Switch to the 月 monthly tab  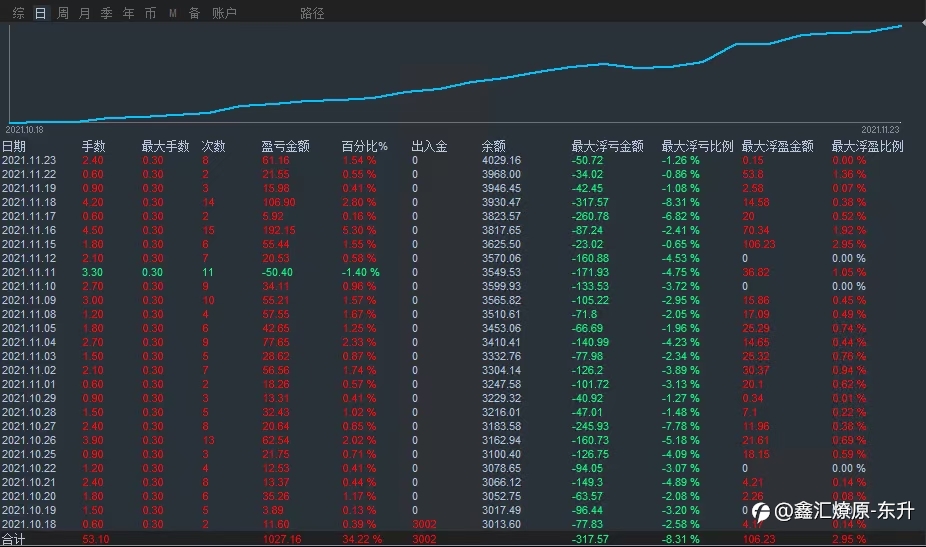click(84, 13)
